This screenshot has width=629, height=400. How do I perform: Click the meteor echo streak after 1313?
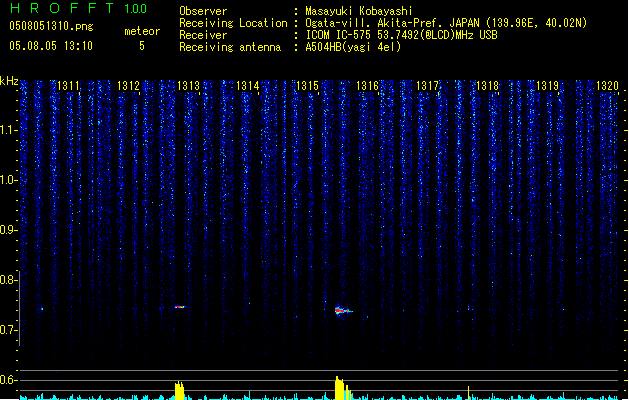[x=180, y=307]
